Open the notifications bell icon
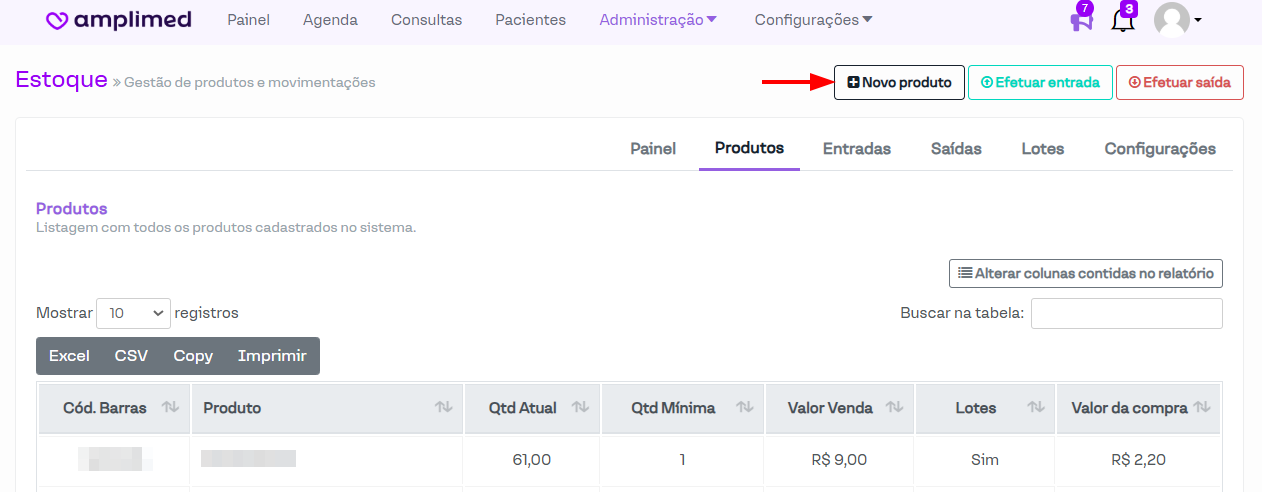The height and width of the screenshot is (492, 1262). click(x=1122, y=20)
